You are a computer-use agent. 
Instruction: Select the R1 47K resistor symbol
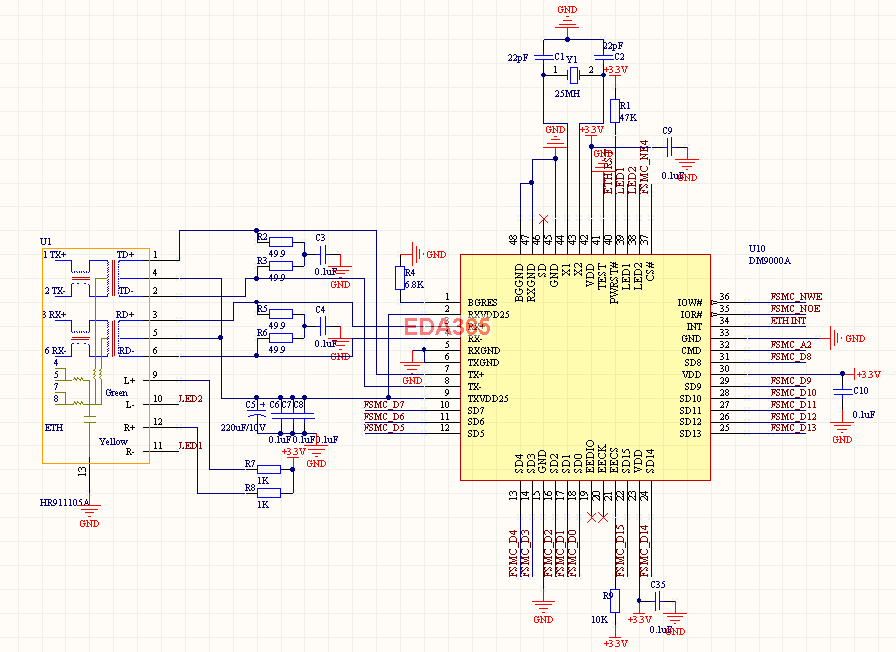tap(615, 111)
